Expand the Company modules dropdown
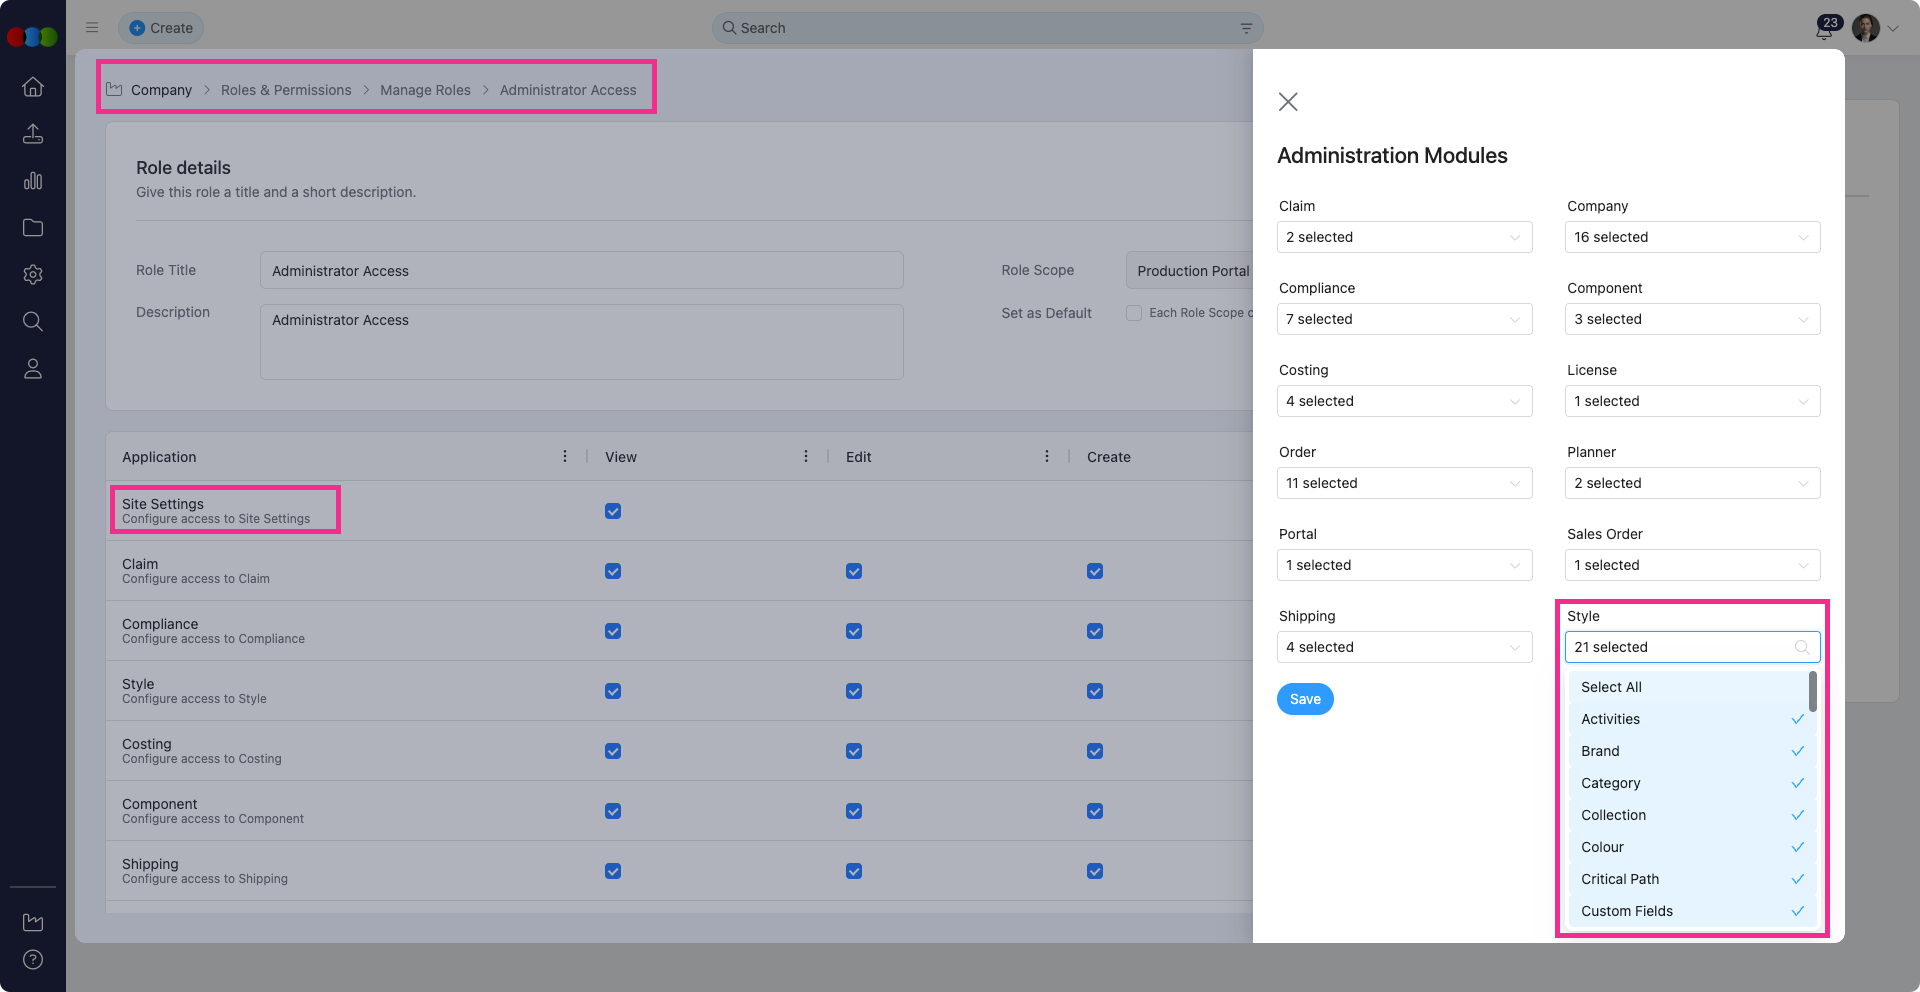1920x992 pixels. point(1692,237)
